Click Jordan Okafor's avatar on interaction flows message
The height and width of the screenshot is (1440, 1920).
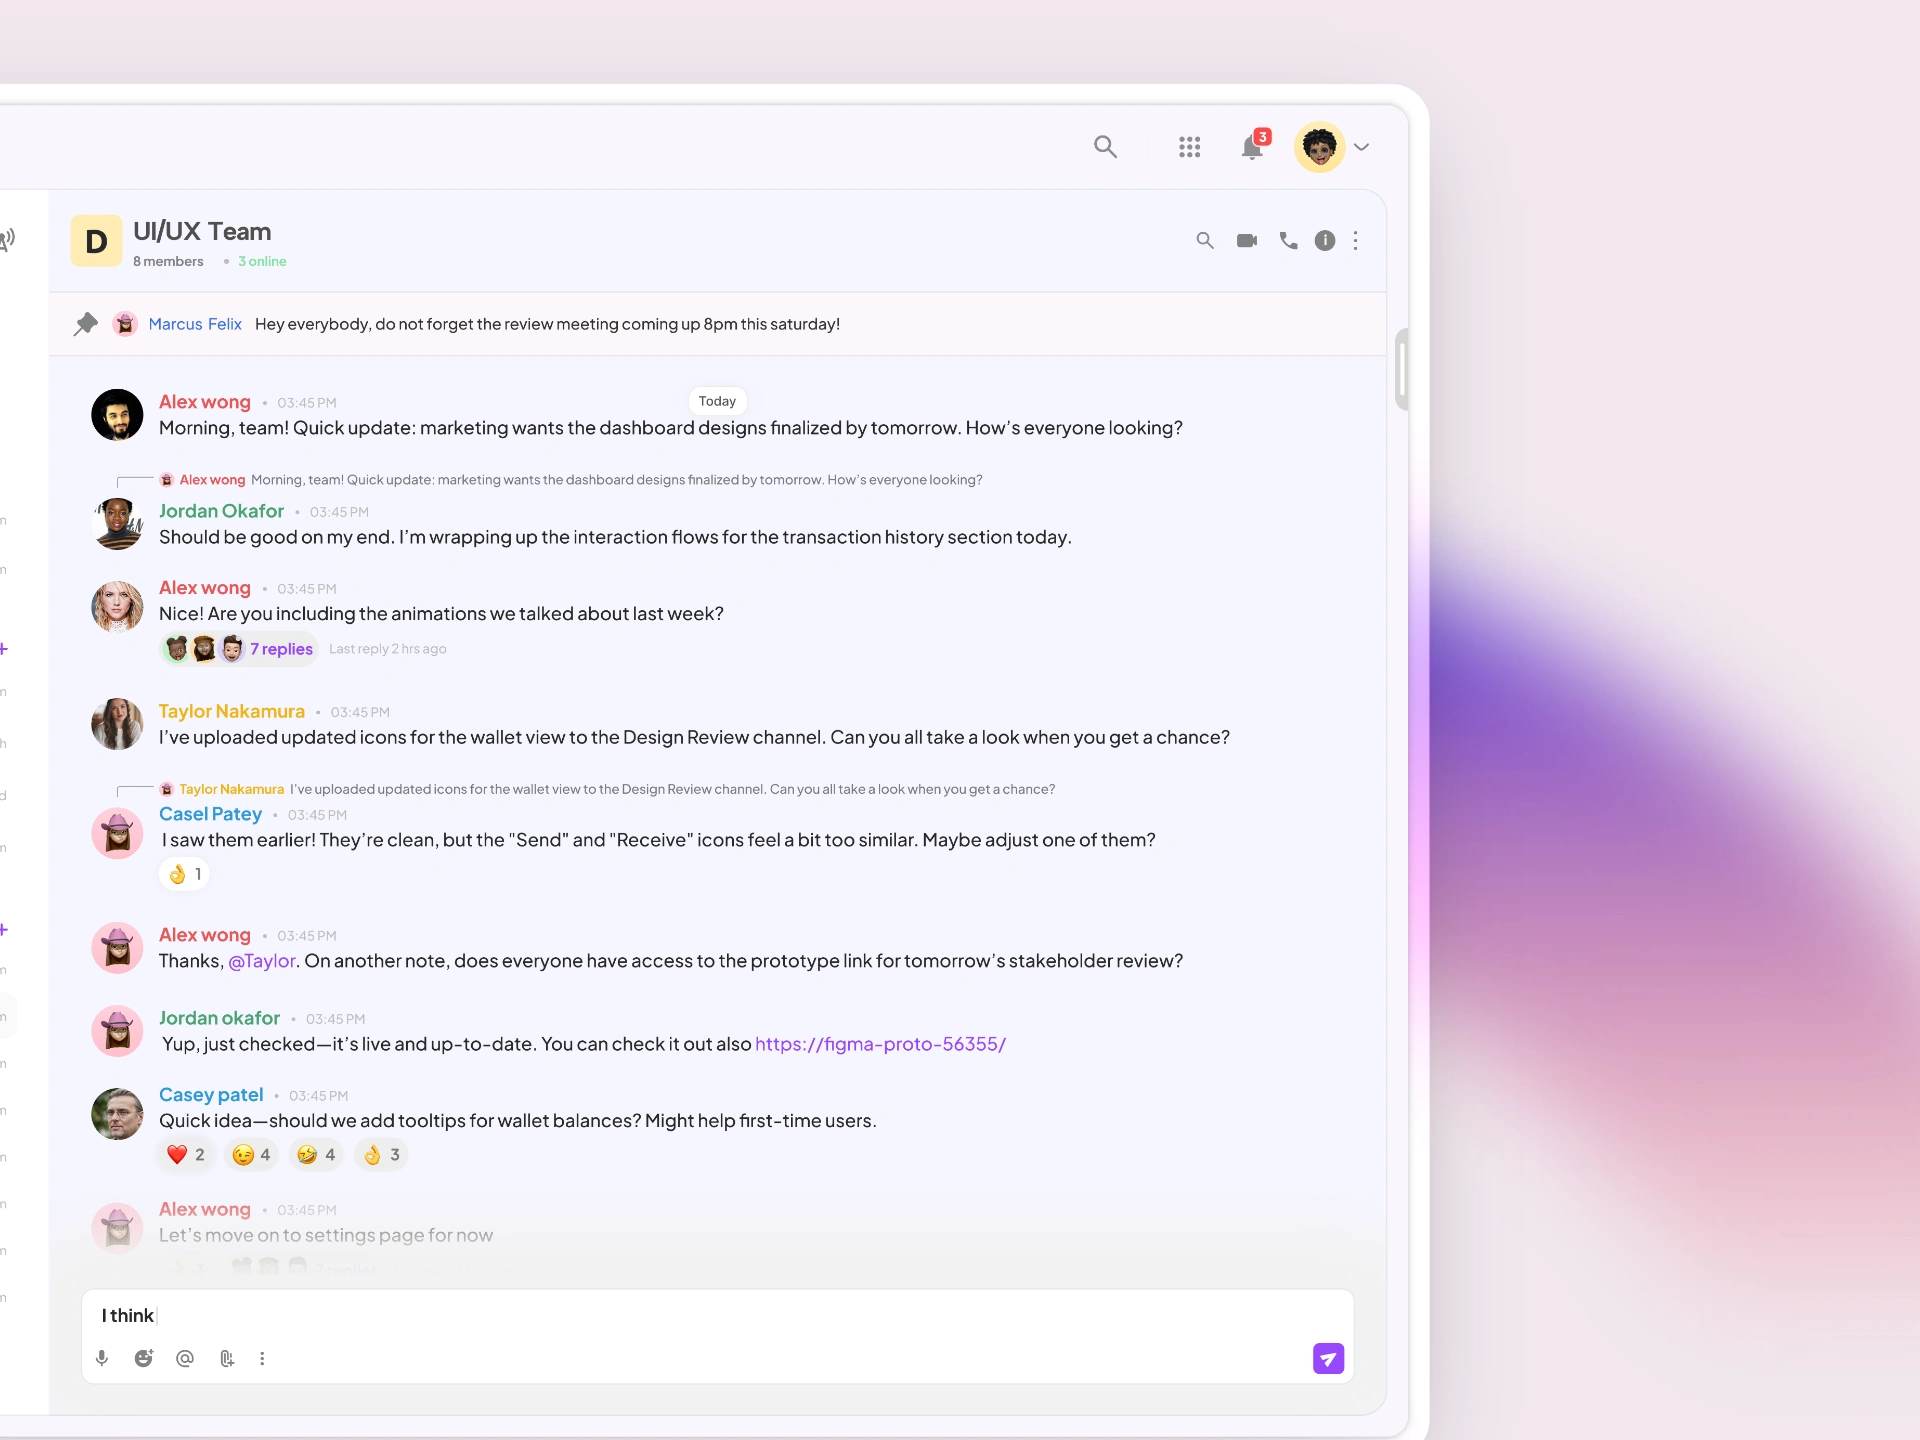pos(117,524)
